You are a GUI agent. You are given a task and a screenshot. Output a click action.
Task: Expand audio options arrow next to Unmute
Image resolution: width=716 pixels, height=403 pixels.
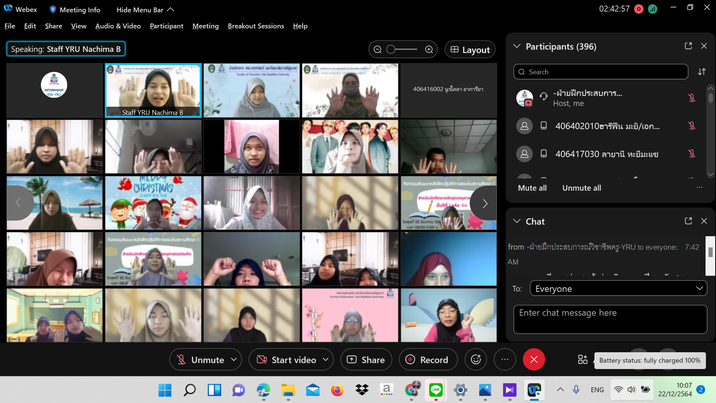tap(234, 359)
